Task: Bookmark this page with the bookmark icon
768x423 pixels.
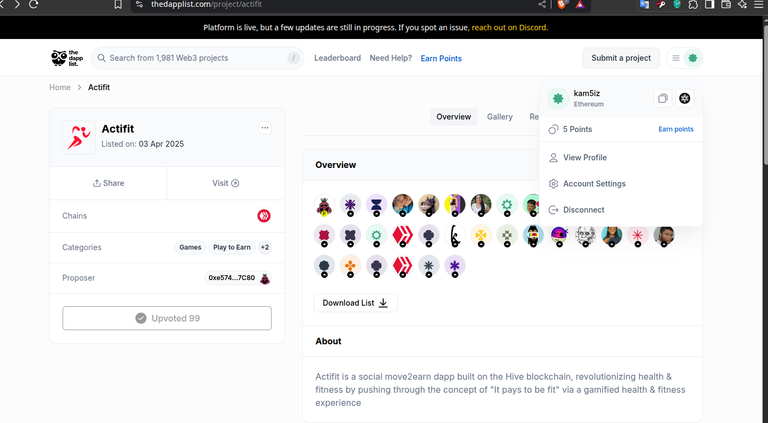Action: [x=118, y=4]
